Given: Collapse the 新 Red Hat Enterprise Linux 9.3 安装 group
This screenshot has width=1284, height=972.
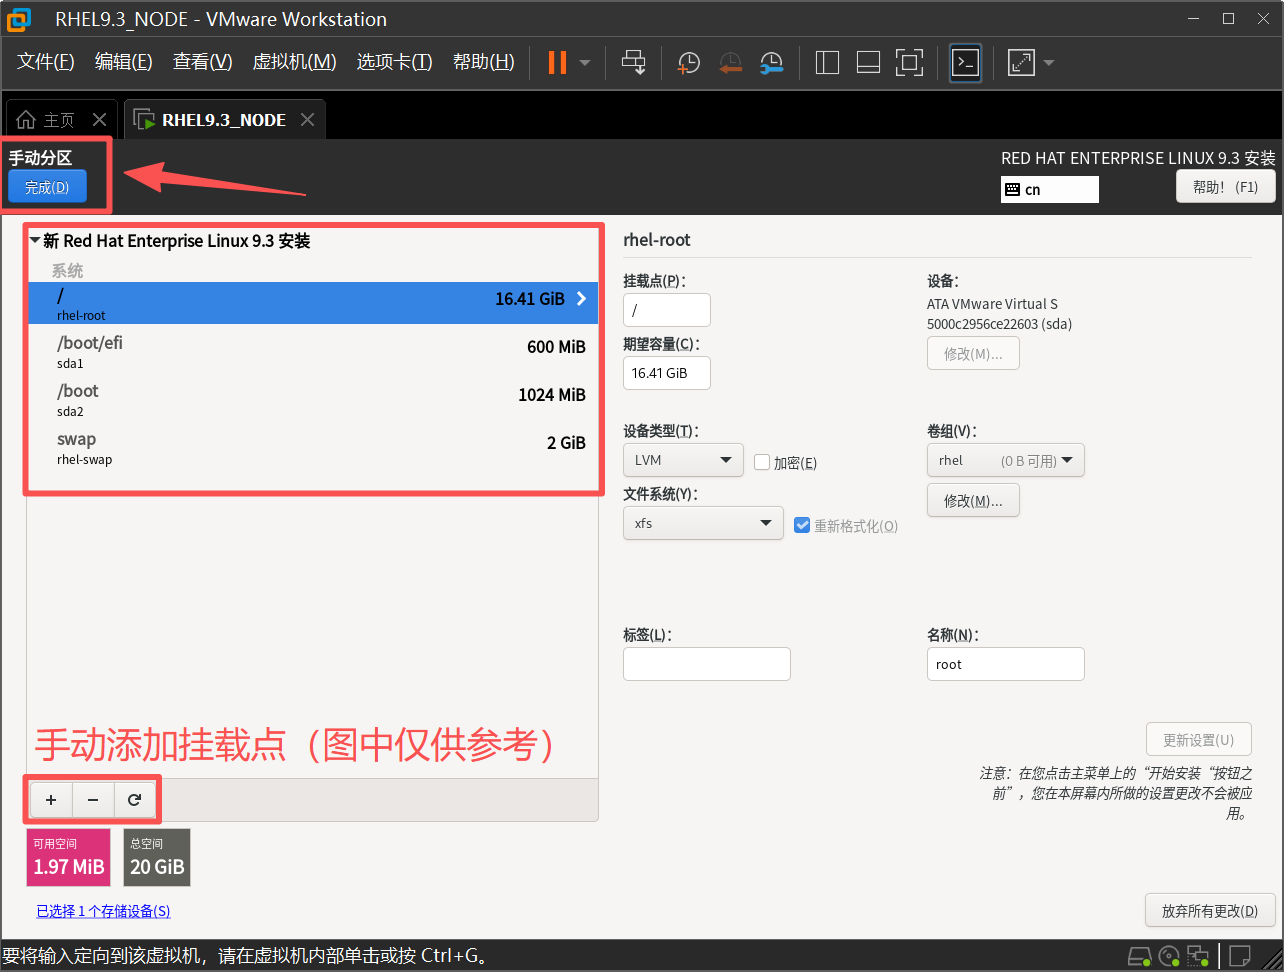Looking at the screenshot, I should coord(36,241).
